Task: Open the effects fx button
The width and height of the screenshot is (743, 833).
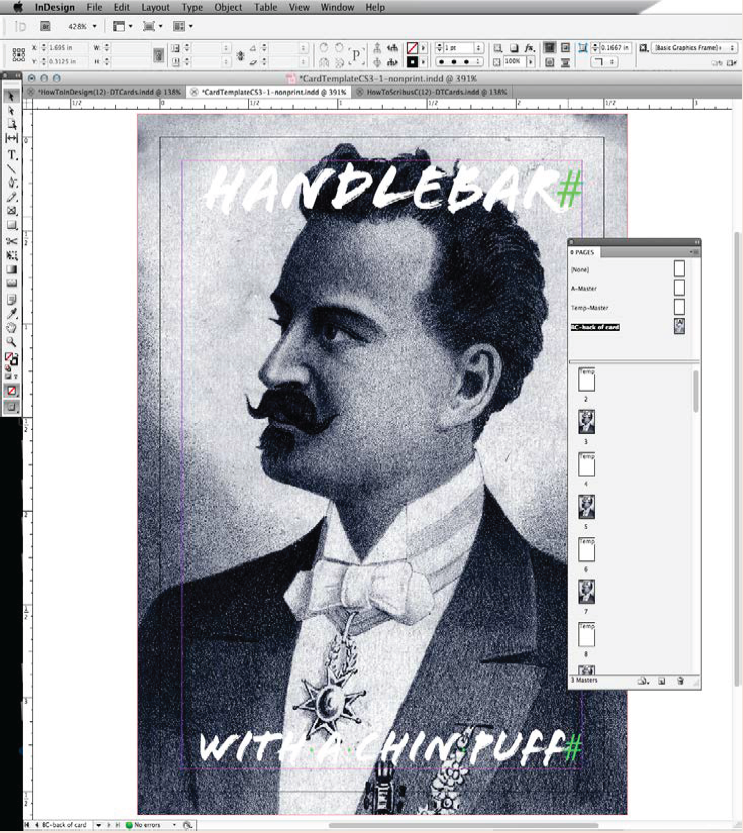Action: click(x=530, y=47)
